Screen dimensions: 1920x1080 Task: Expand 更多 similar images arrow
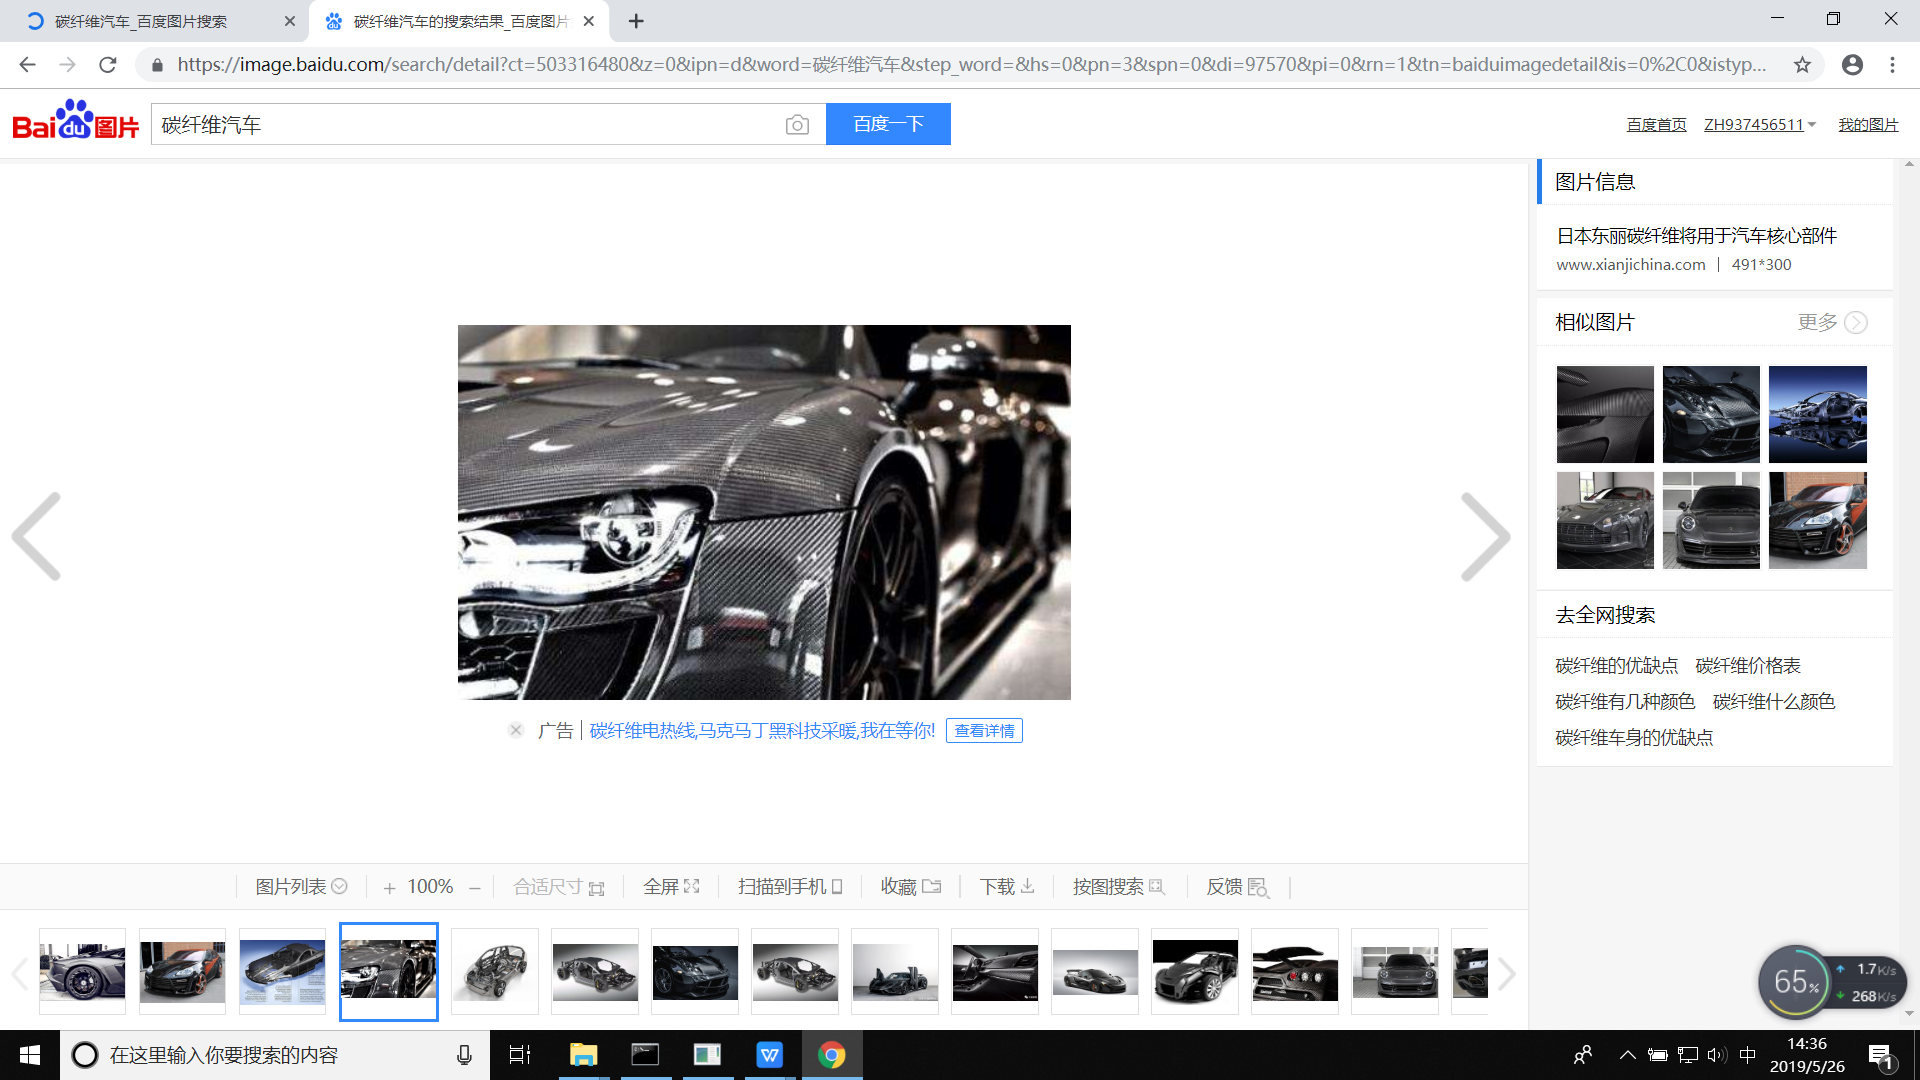pos(1855,322)
